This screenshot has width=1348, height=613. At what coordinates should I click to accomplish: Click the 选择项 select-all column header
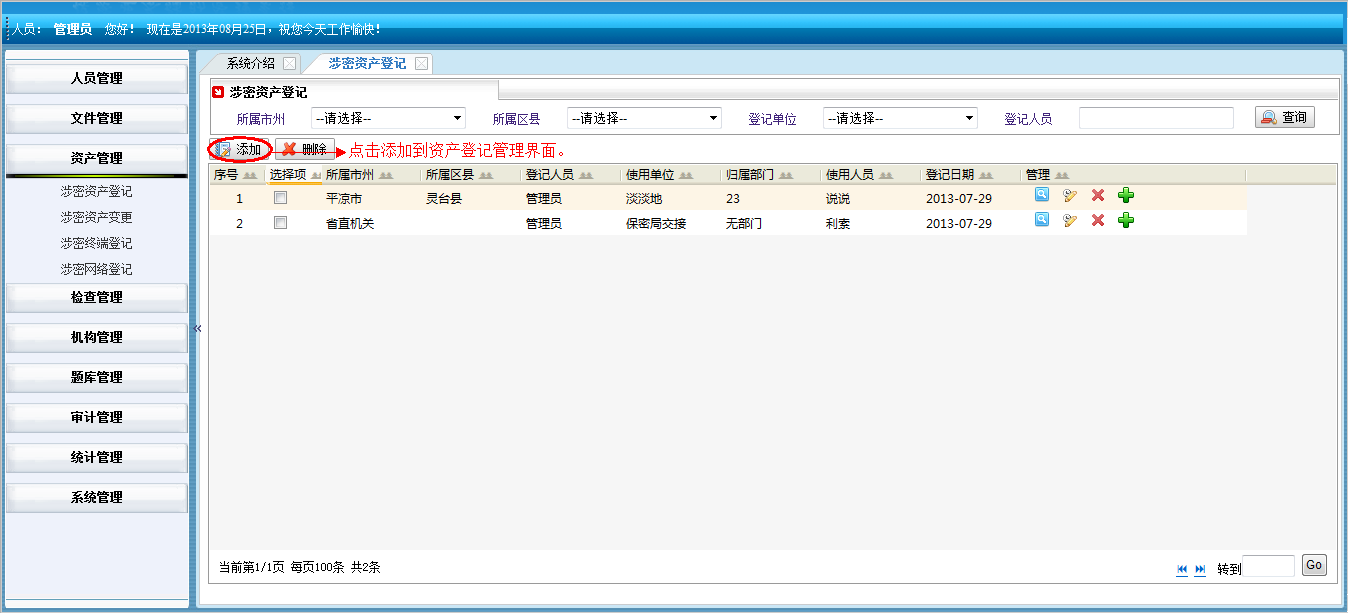coord(294,175)
